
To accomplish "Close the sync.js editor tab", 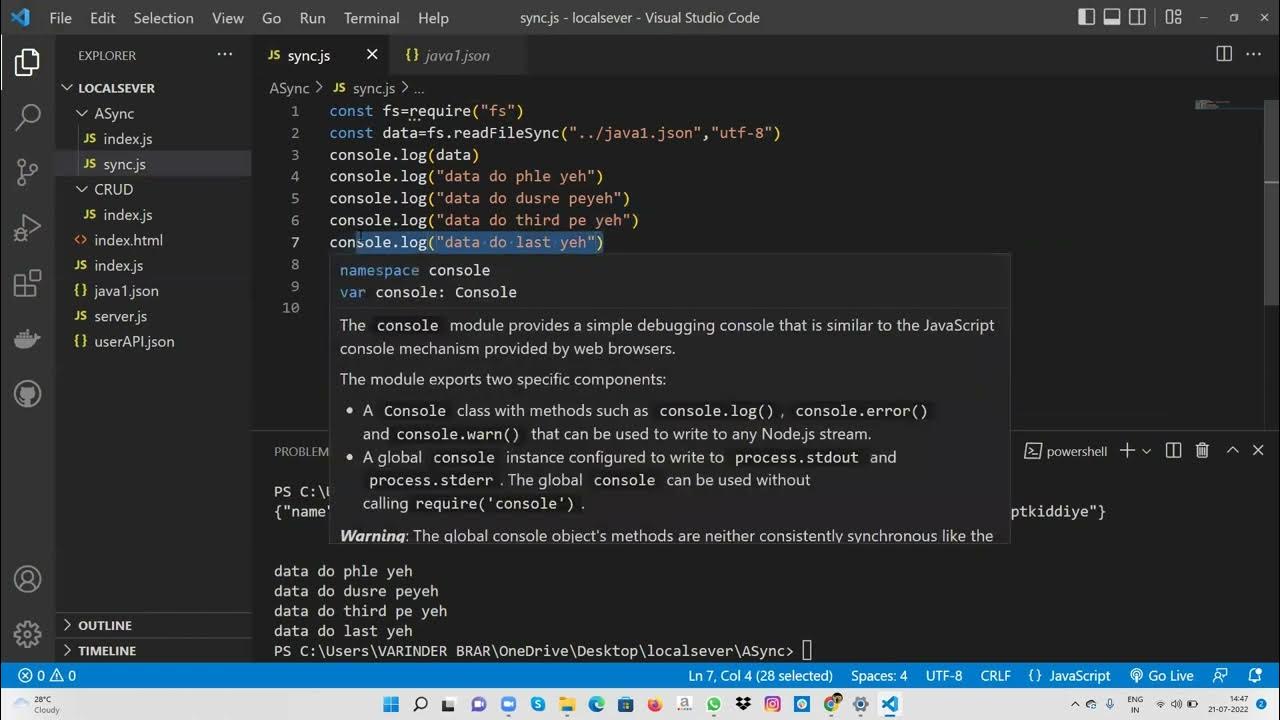I will 372,55.
